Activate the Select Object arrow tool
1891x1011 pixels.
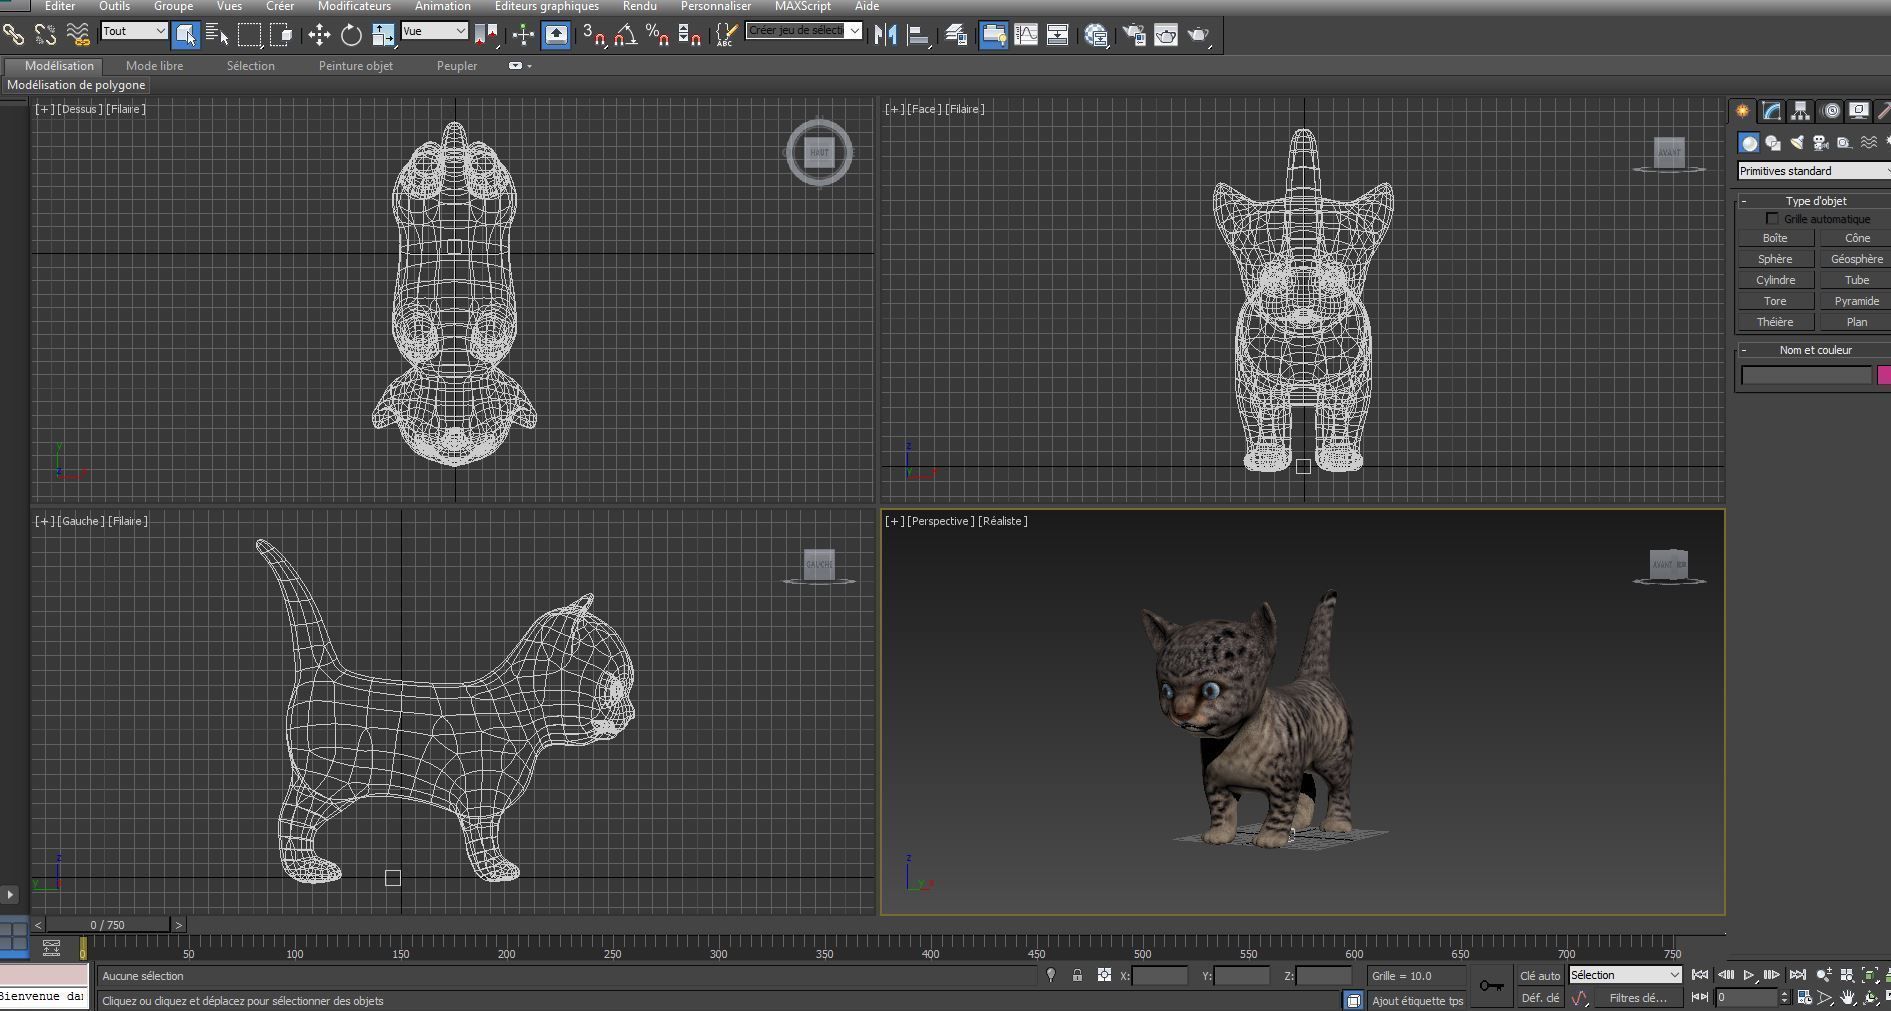click(x=185, y=35)
